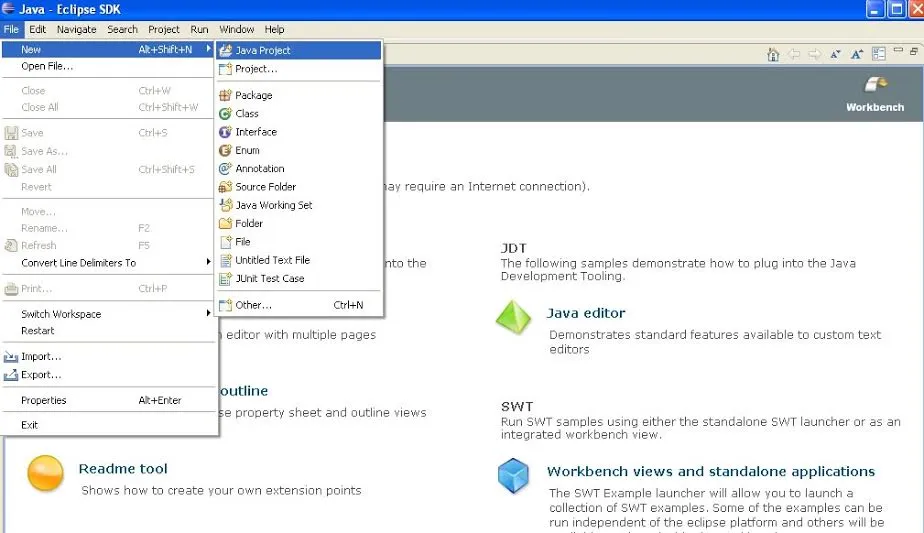Screen dimensions: 924x533
Task: Click Import... in the File menu
Action: tap(41, 357)
